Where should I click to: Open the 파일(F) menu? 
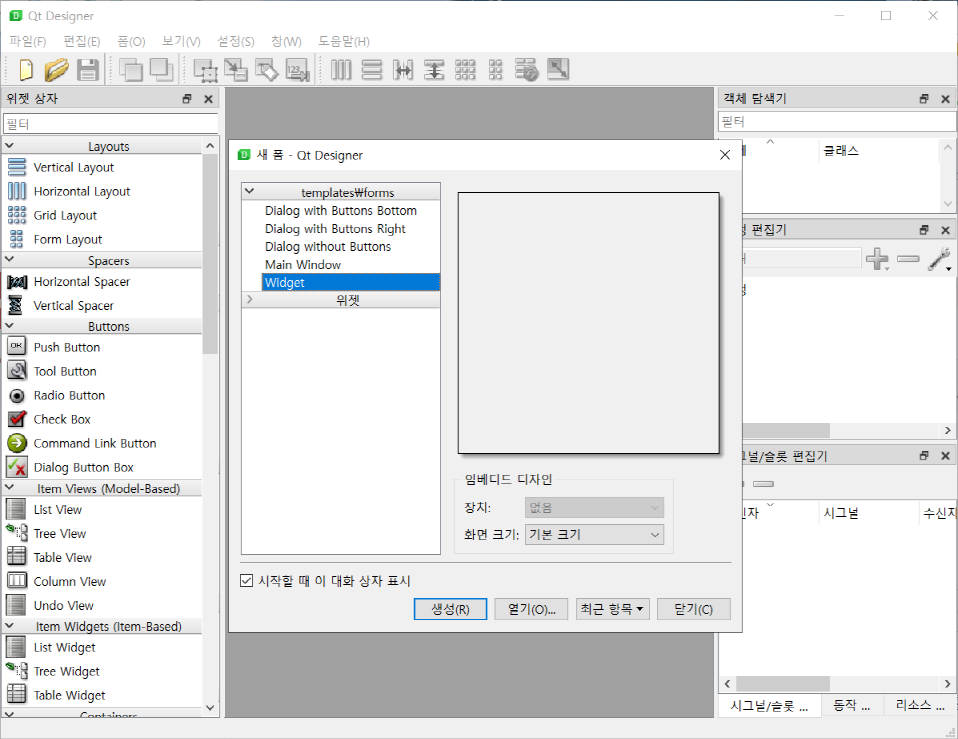(x=28, y=41)
